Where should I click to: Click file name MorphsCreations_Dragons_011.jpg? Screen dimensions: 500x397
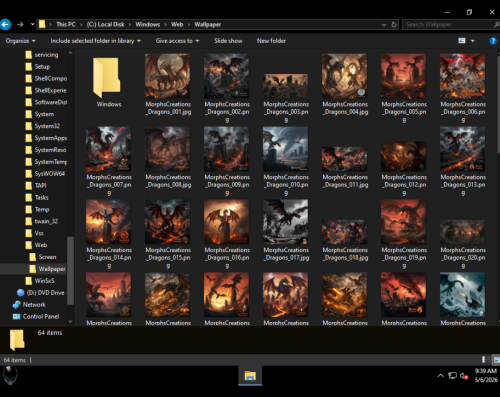(x=345, y=181)
